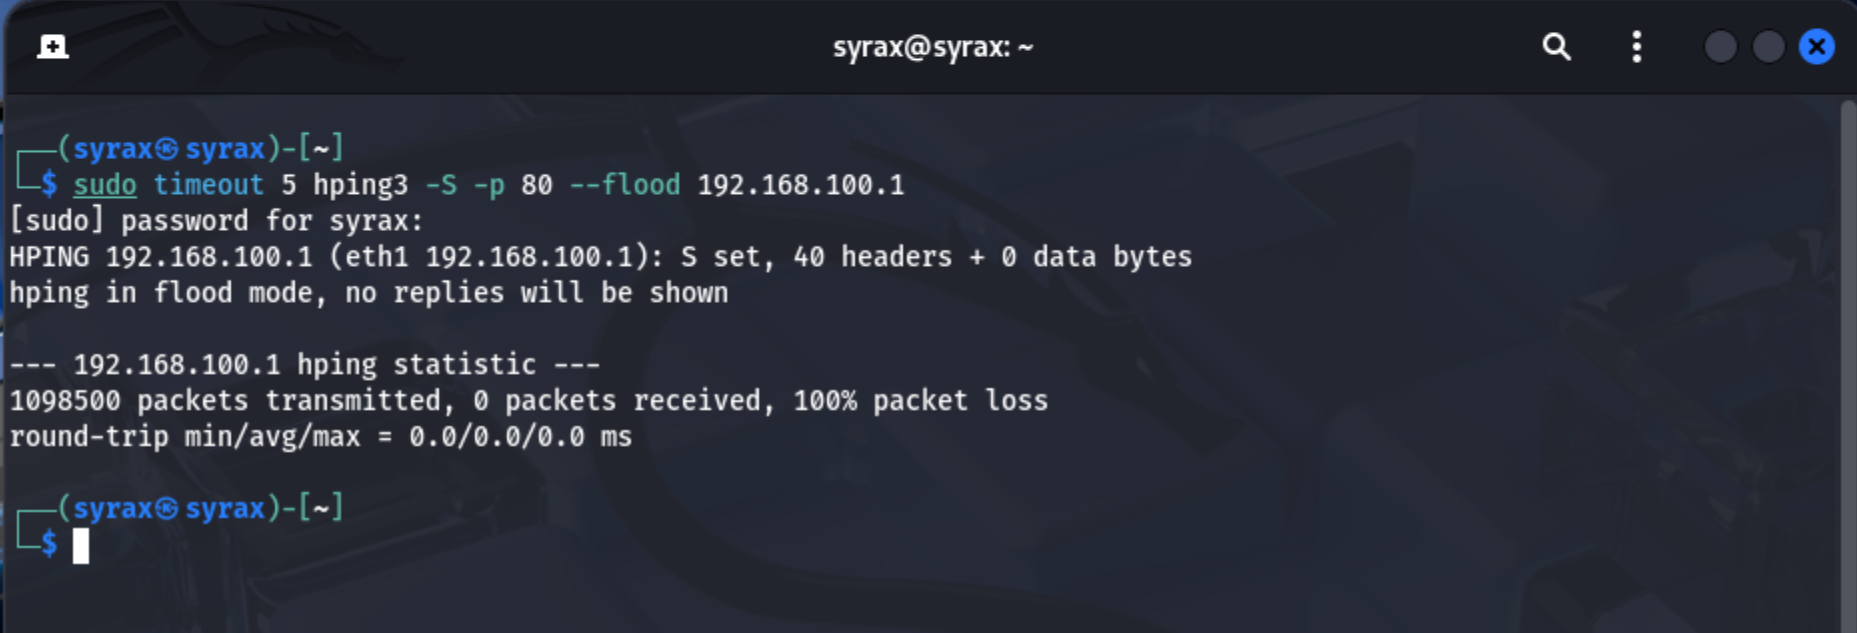The width and height of the screenshot is (1857, 633).
Task: Click the syrax@syrax: ~ window title
Action: click(x=932, y=46)
